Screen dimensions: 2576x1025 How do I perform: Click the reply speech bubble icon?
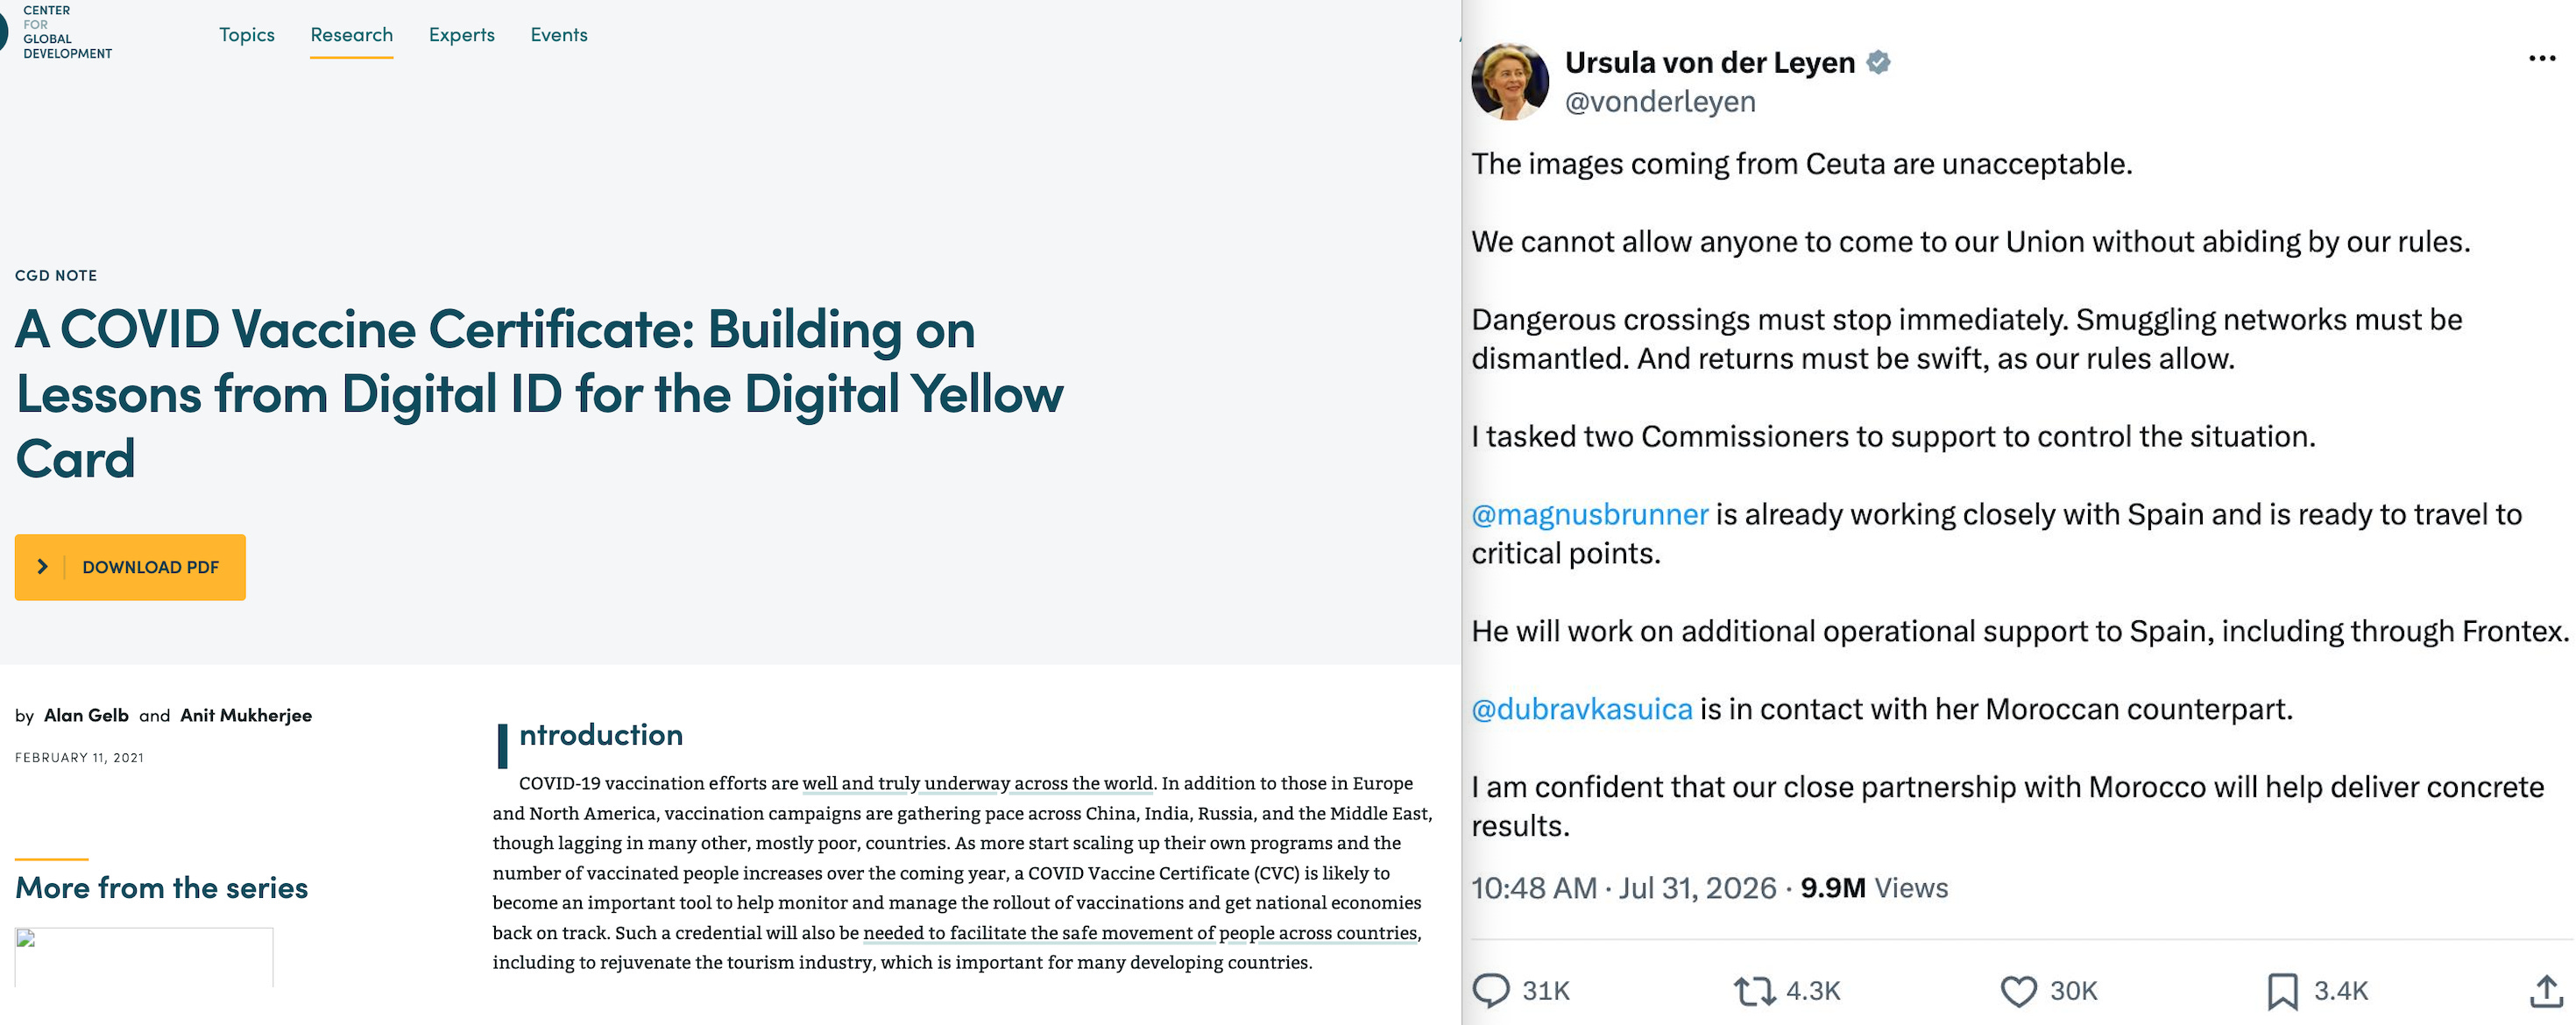1490,990
